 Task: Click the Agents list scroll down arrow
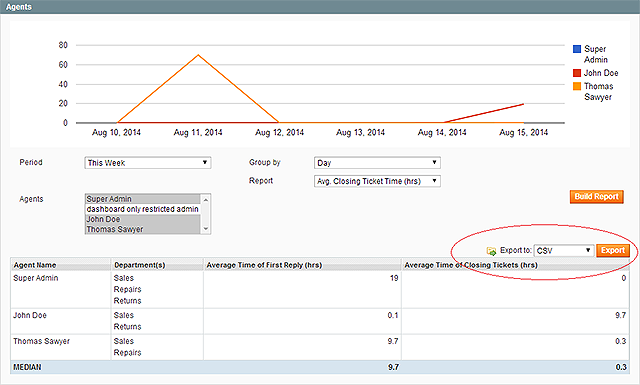(206, 229)
